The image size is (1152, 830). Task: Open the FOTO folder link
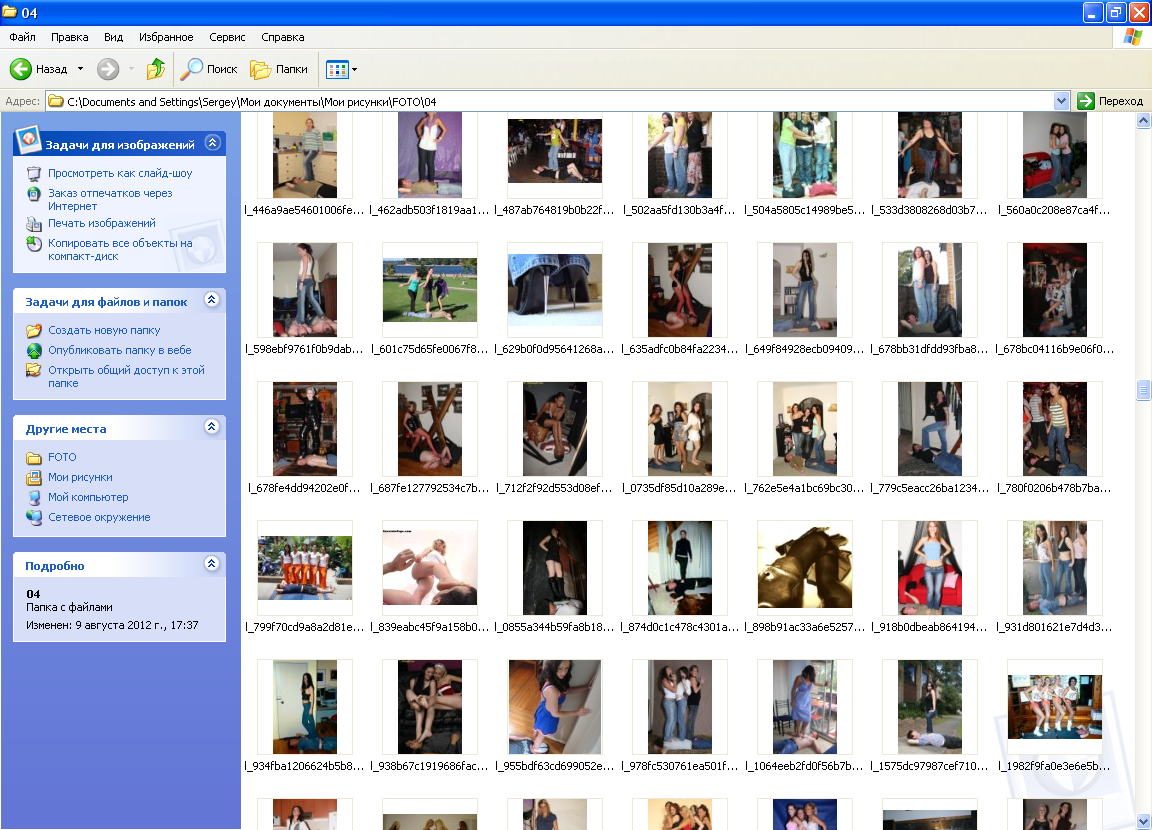click(x=62, y=457)
